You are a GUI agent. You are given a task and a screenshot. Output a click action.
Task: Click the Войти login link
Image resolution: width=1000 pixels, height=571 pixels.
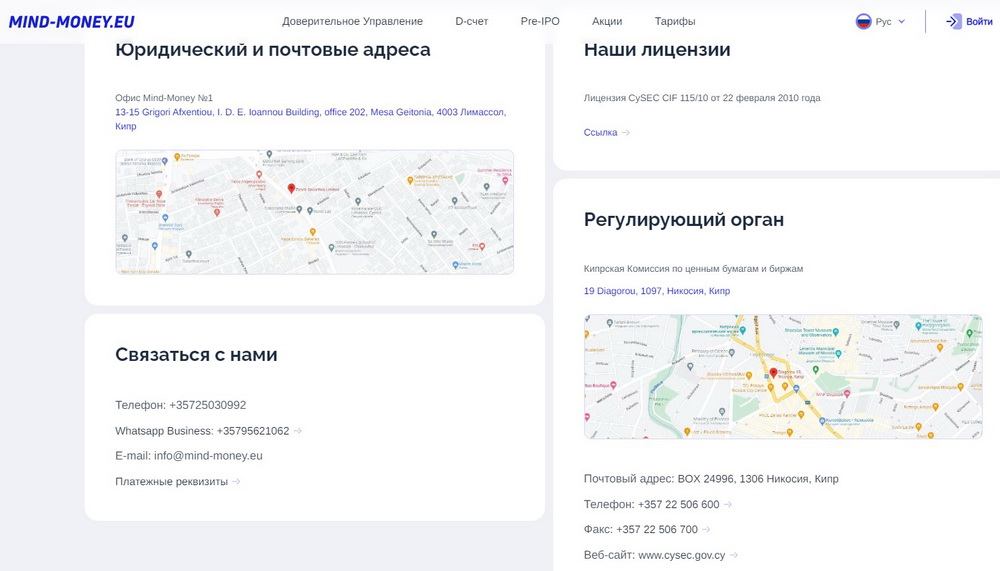[x=979, y=22]
